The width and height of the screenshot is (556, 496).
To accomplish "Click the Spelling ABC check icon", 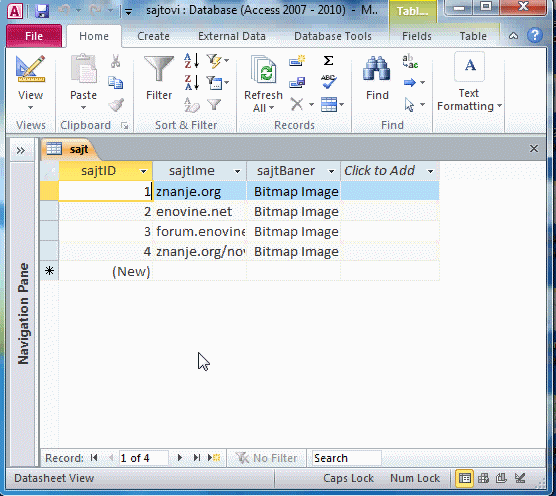I will 329,82.
